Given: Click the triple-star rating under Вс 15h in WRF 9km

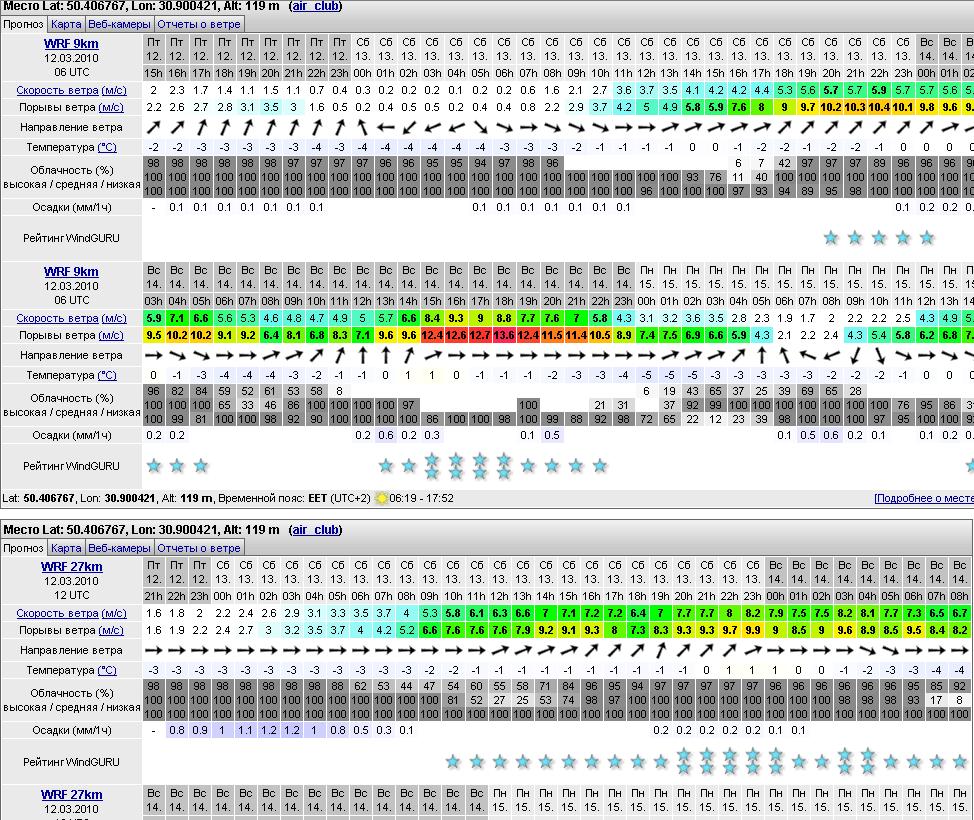Looking at the screenshot, I should [432, 466].
